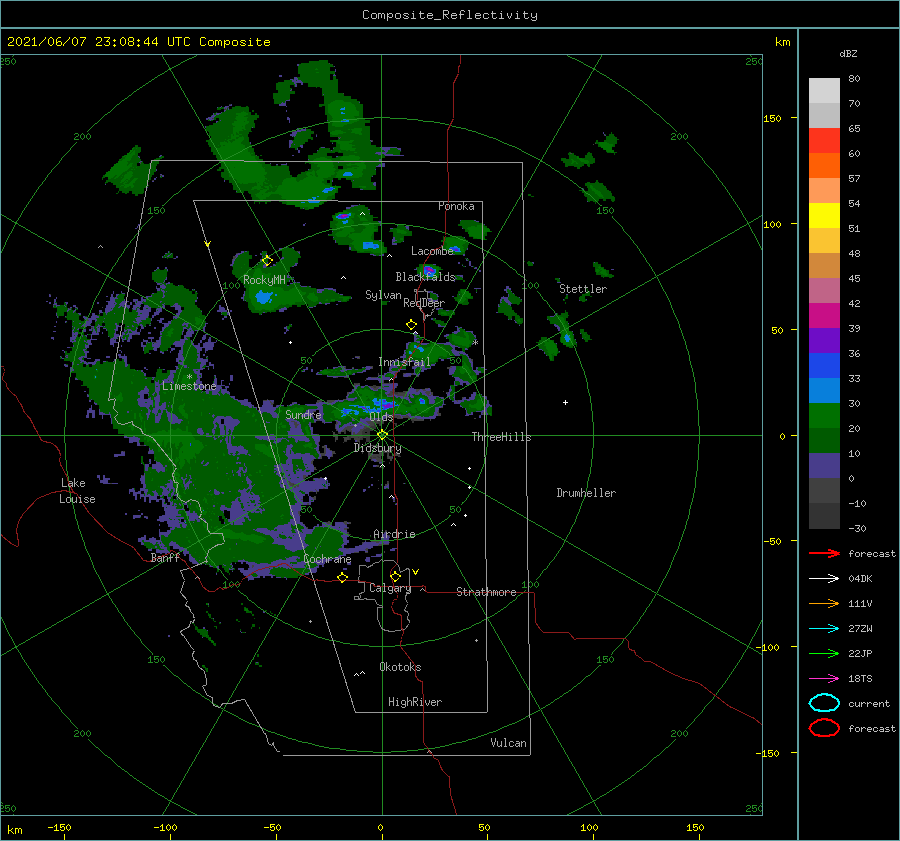Click the Blackfalds town label

coord(425,277)
